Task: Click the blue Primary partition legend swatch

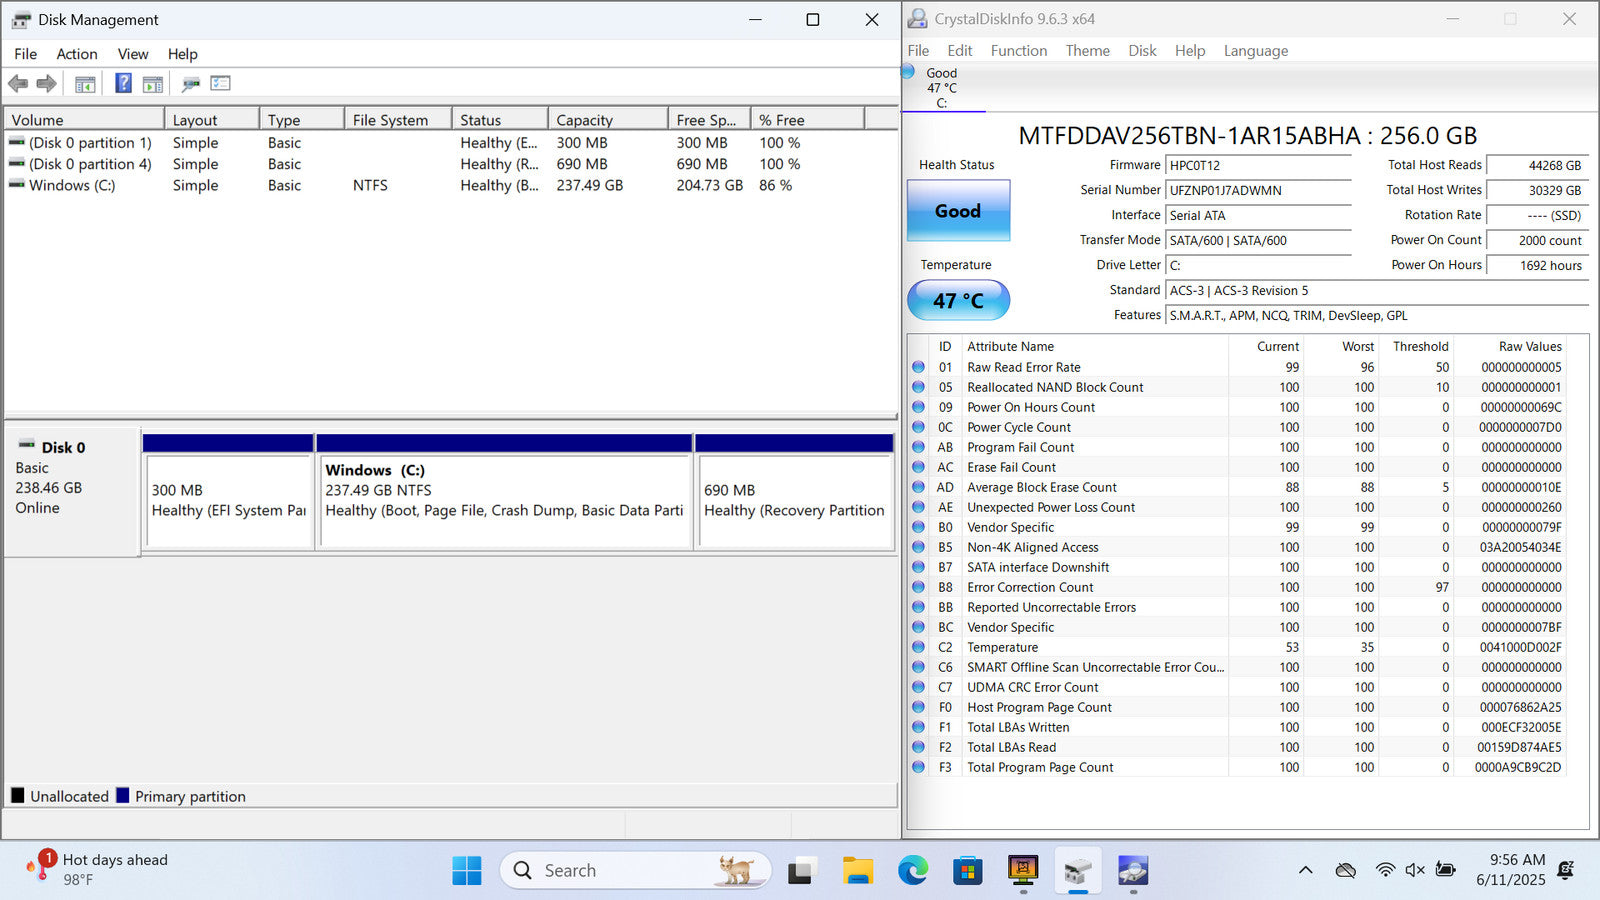Action: (x=123, y=796)
